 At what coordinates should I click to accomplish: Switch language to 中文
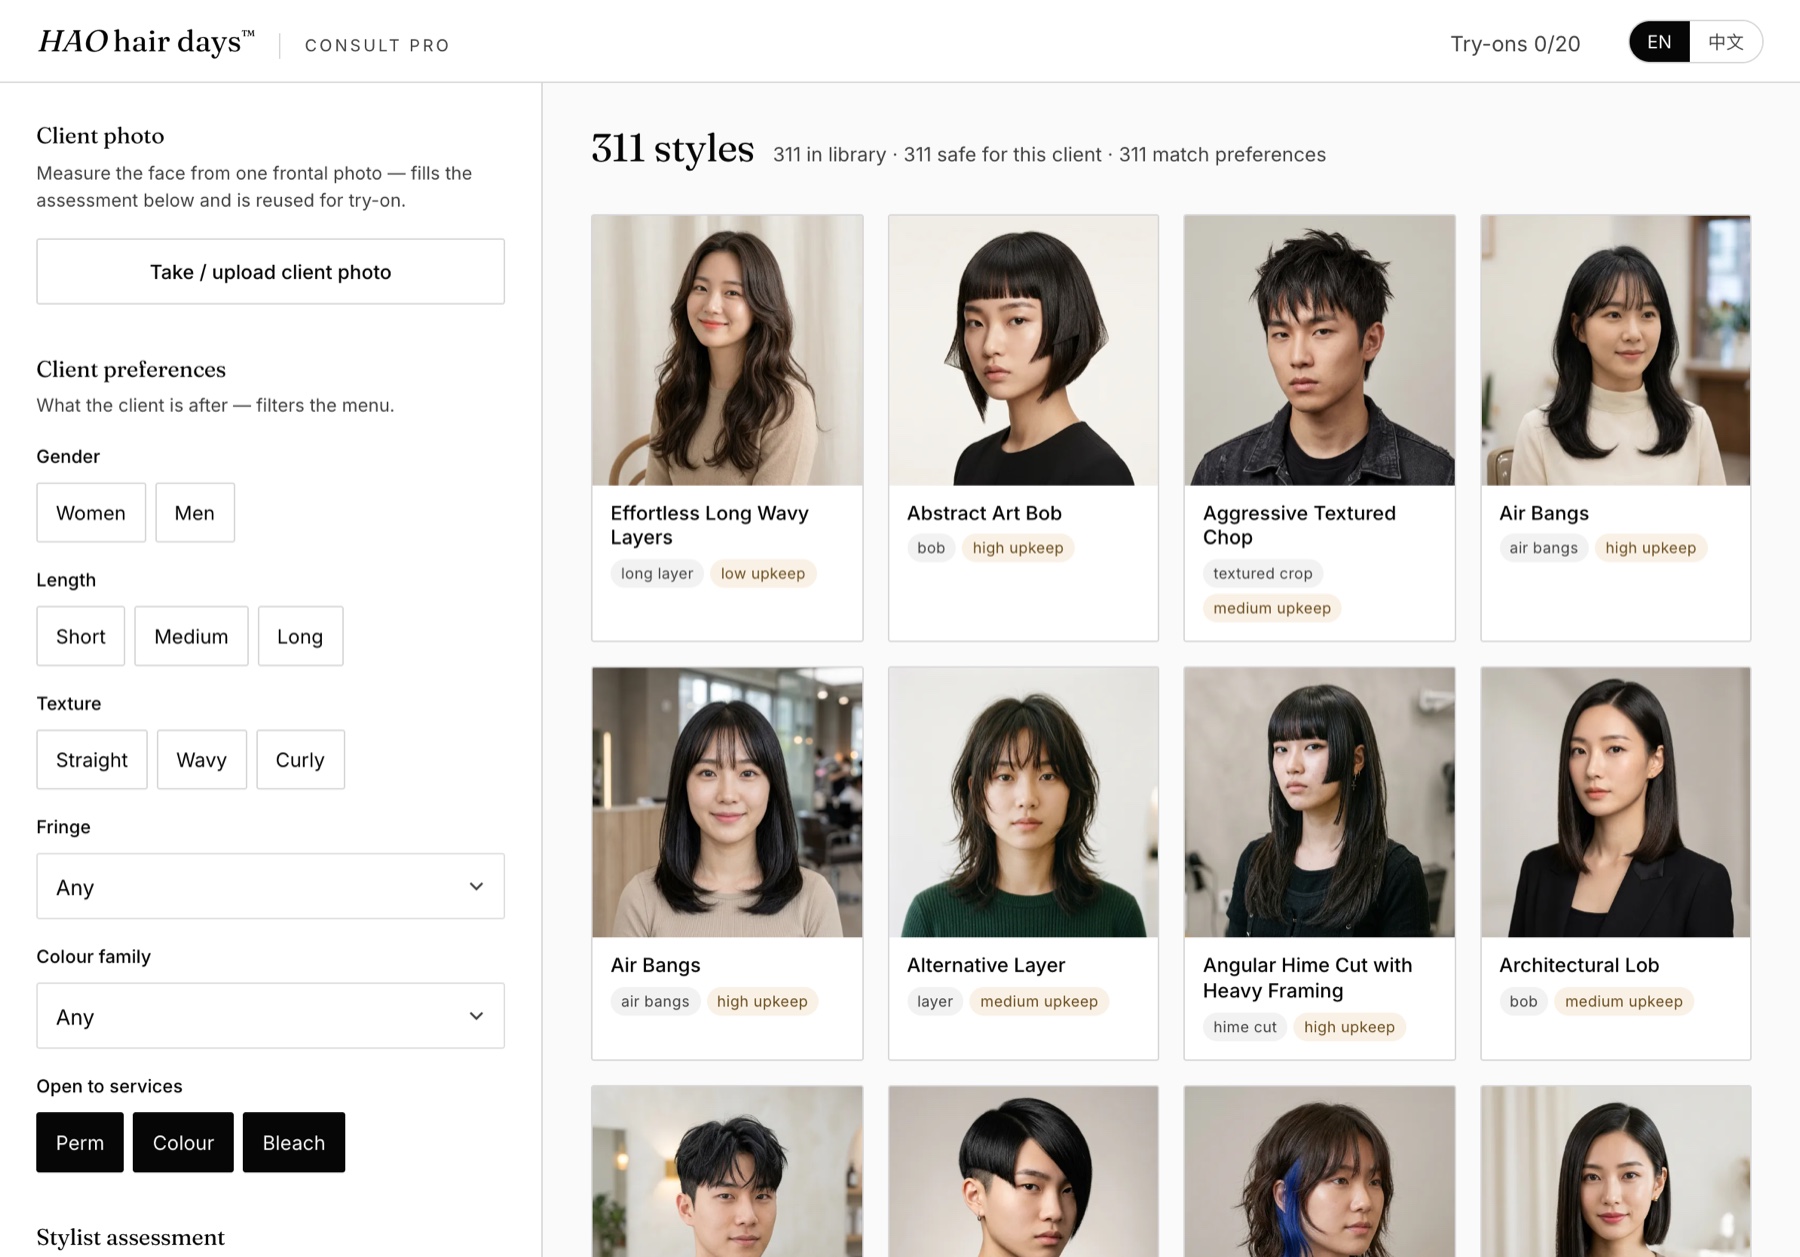[x=1726, y=42]
